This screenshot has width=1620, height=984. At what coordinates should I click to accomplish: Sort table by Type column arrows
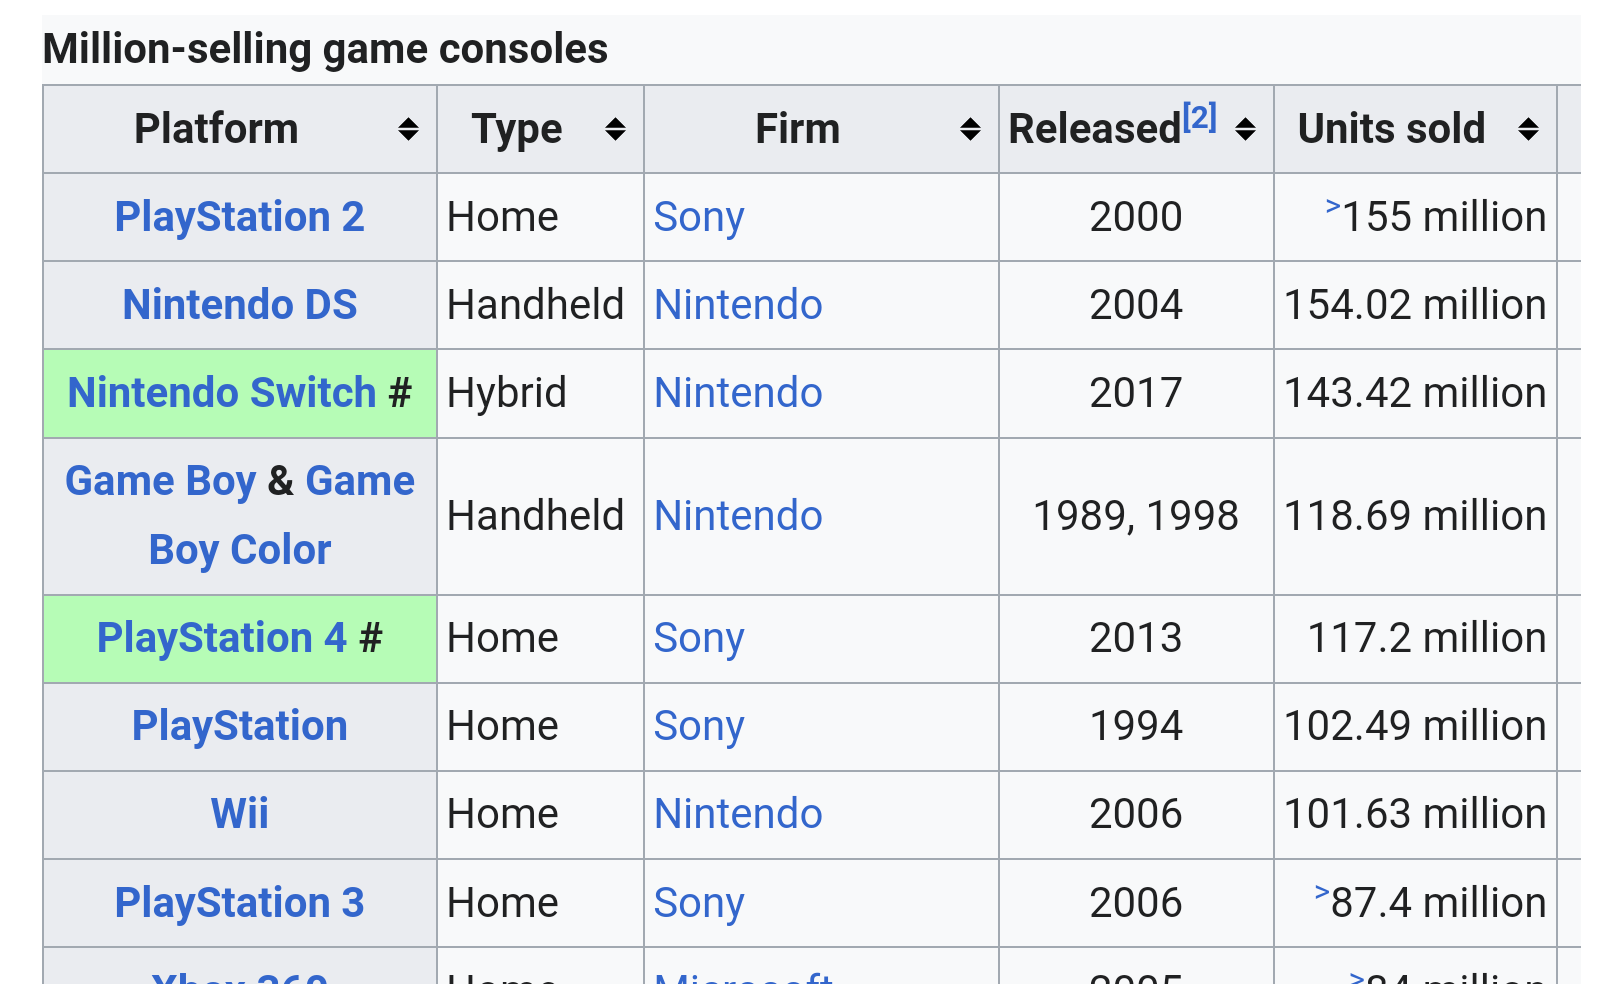coord(615,129)
